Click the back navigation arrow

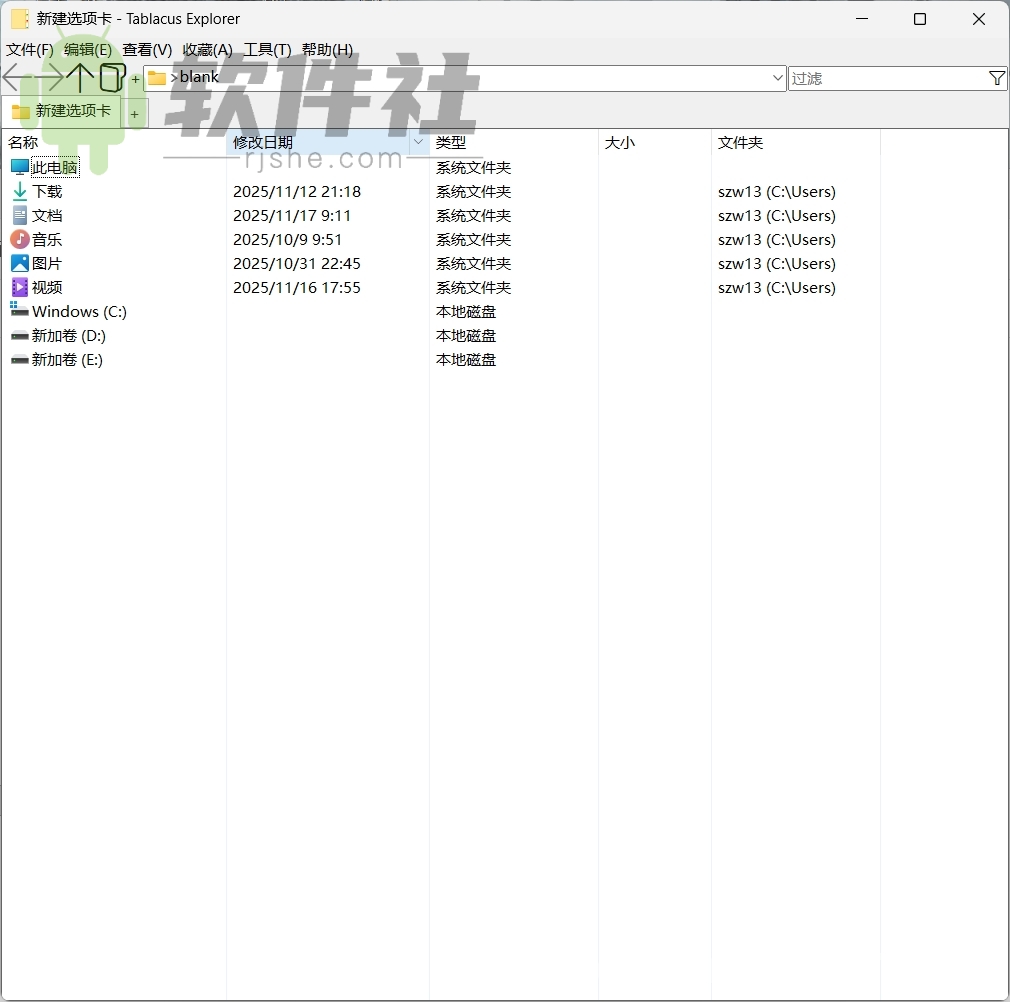pos(12,77)
